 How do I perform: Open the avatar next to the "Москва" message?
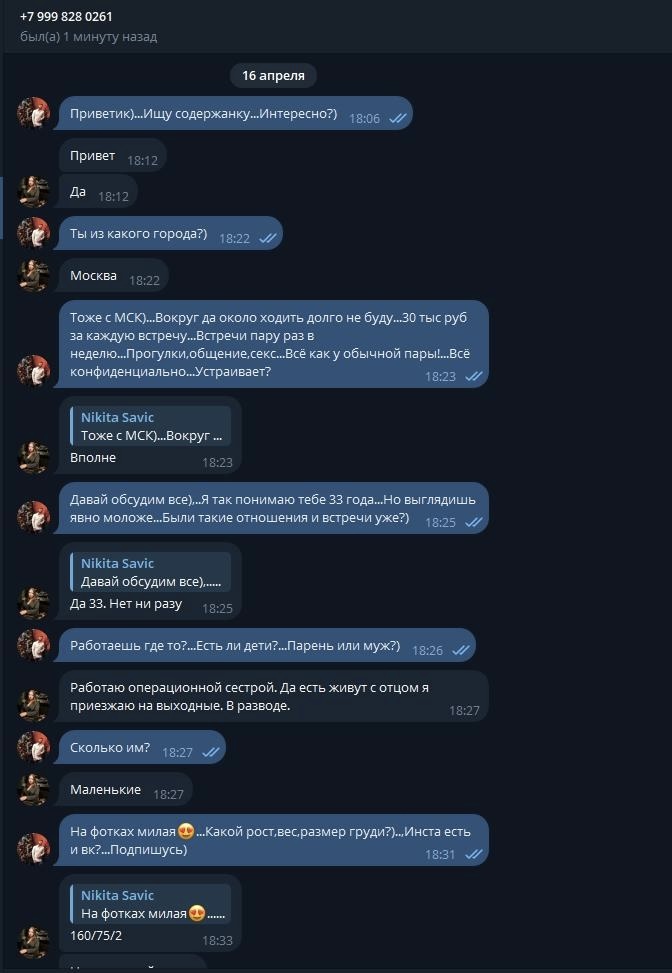(34, 275)
